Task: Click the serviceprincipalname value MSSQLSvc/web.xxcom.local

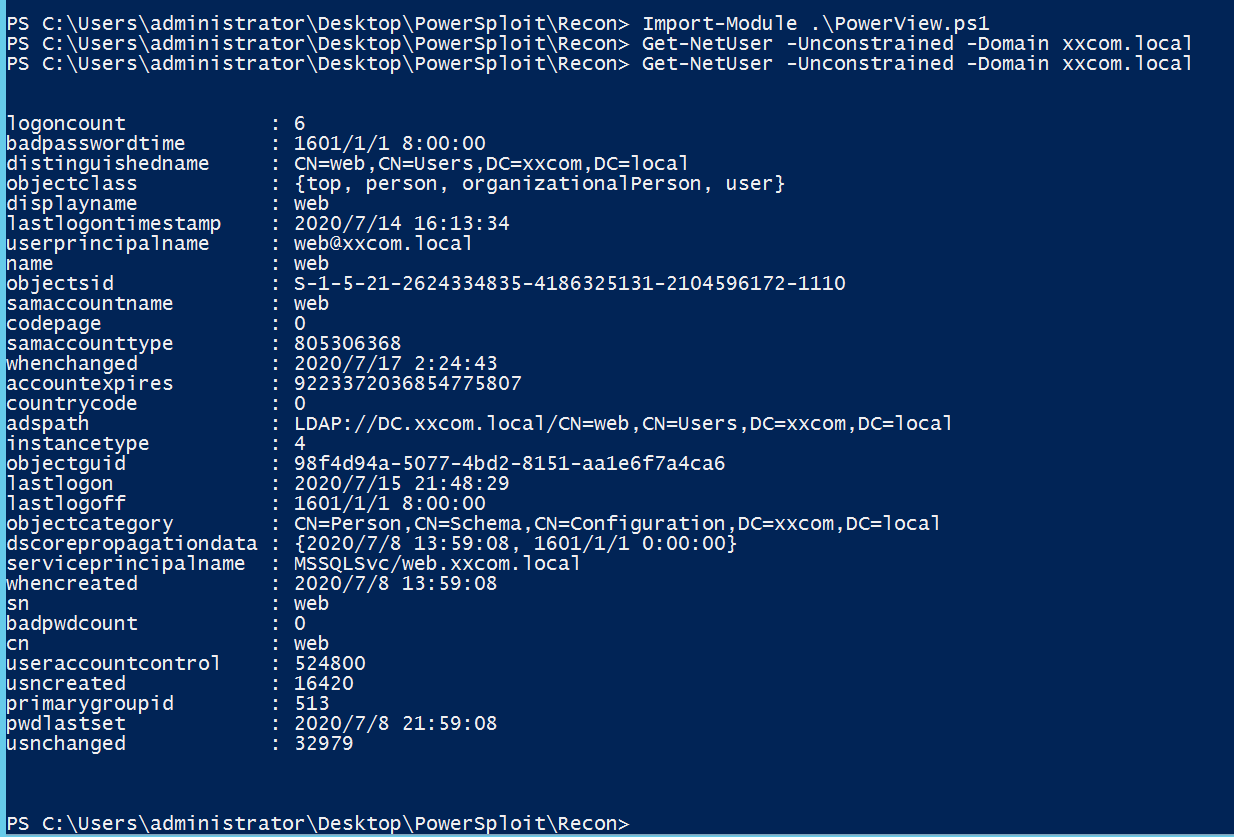Action: click(437, 564)
